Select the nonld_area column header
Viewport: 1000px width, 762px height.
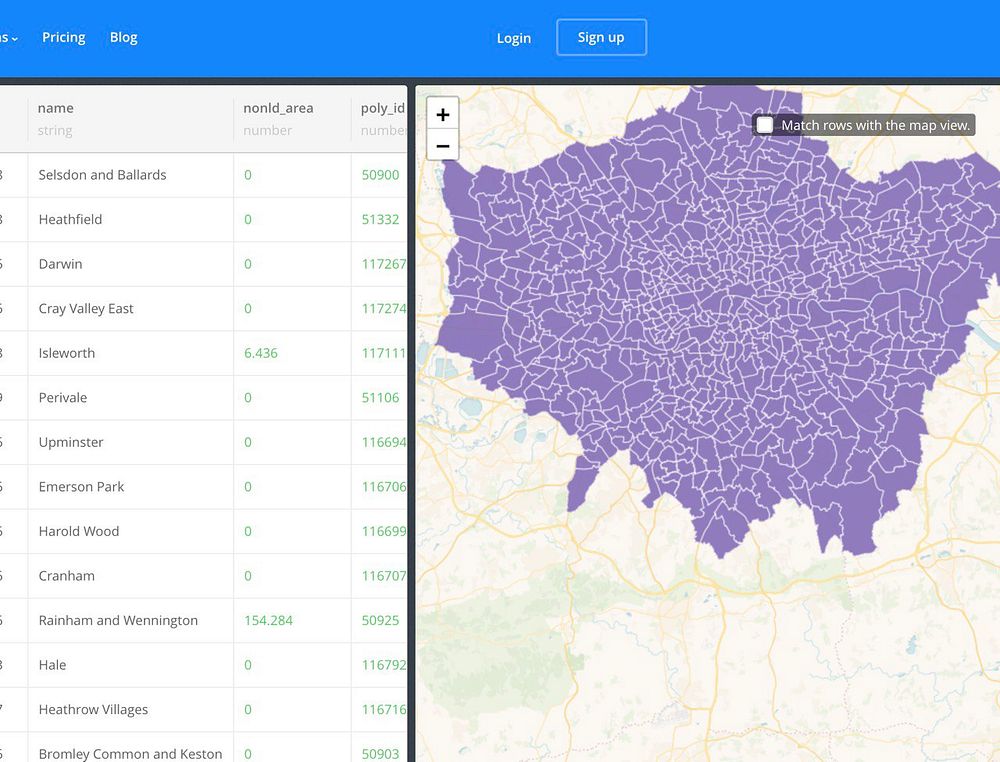pyautogui.click(x=278, y=108)
